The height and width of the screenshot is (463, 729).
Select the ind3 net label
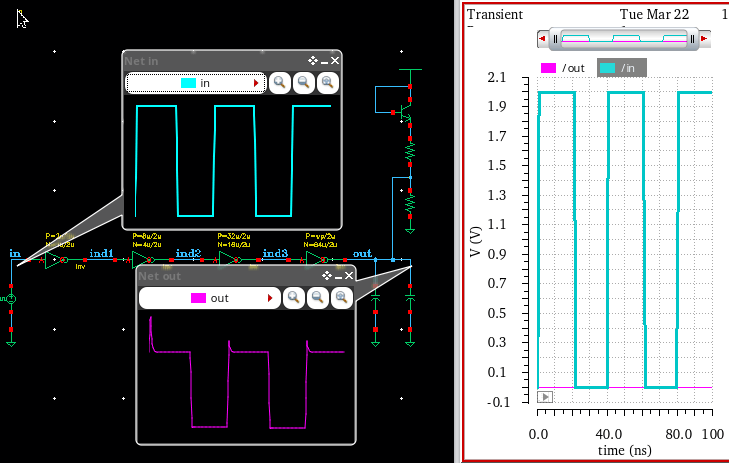pos(275,253)
